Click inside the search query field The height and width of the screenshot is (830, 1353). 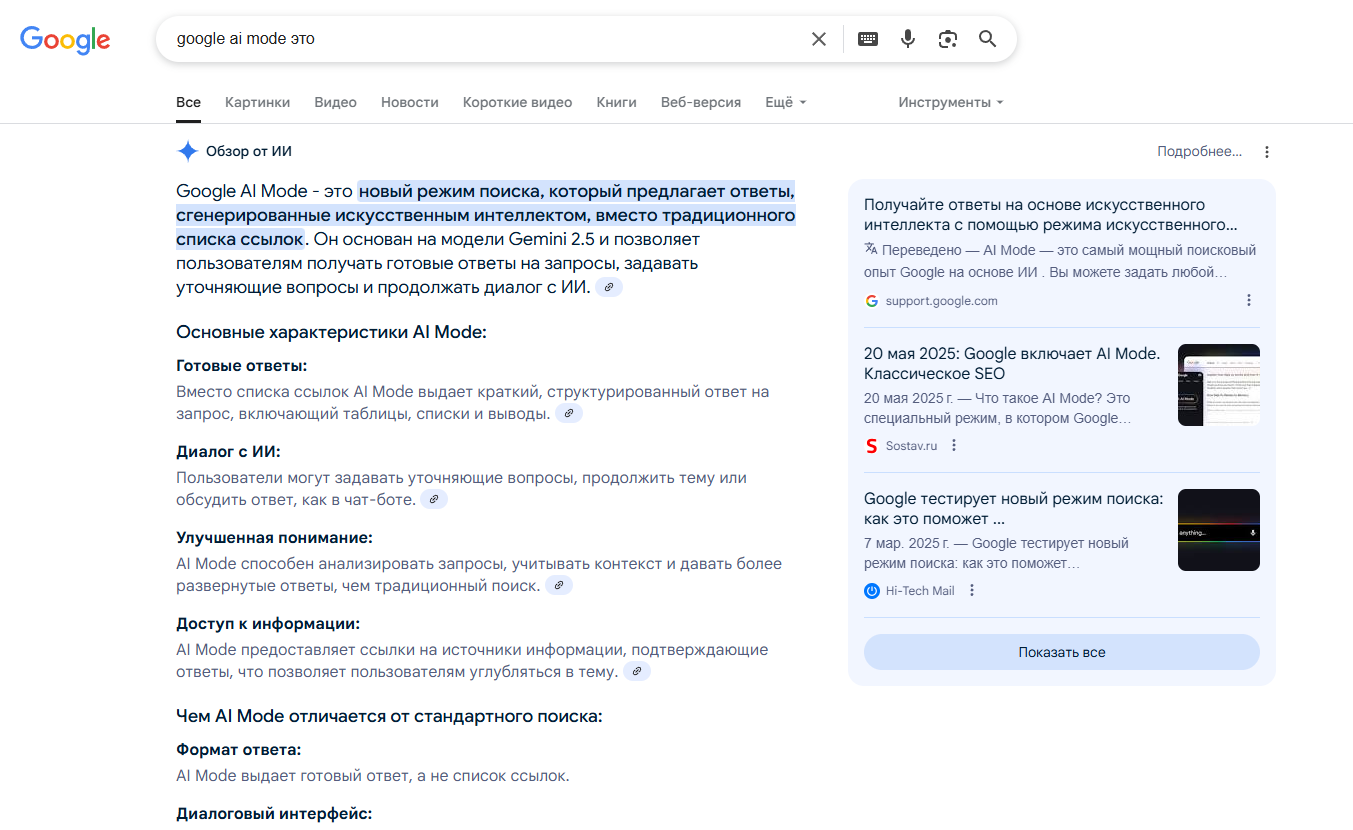pyautogui.click(x=485, y=39)
